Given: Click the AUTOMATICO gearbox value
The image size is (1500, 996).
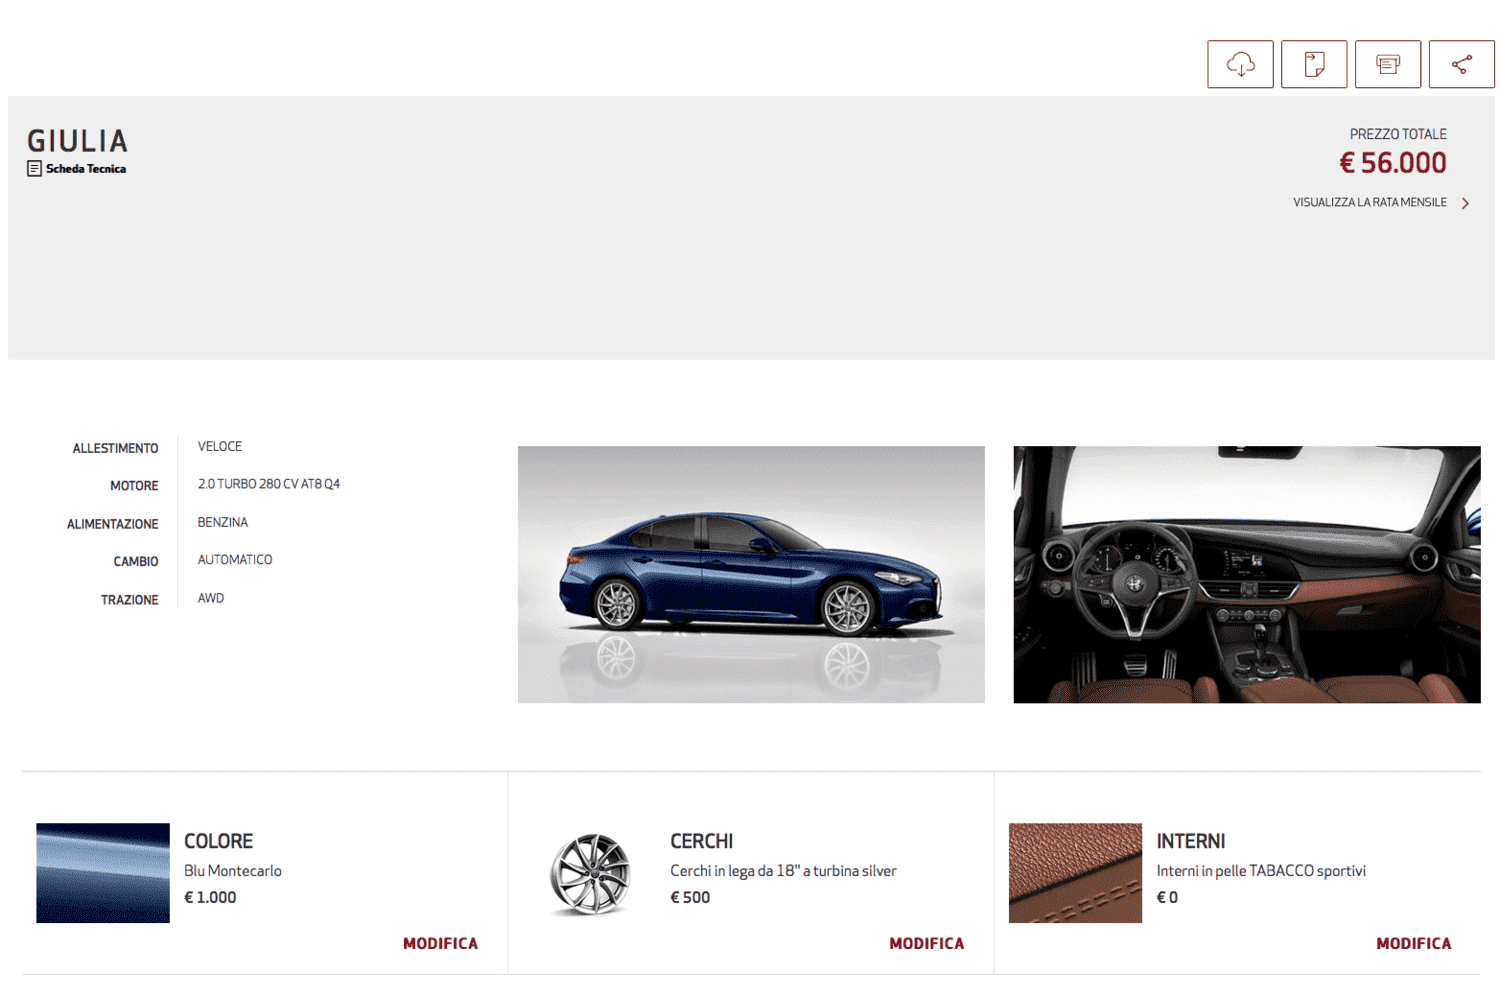Looking at the screenshot, I should [x=235, y=560].
